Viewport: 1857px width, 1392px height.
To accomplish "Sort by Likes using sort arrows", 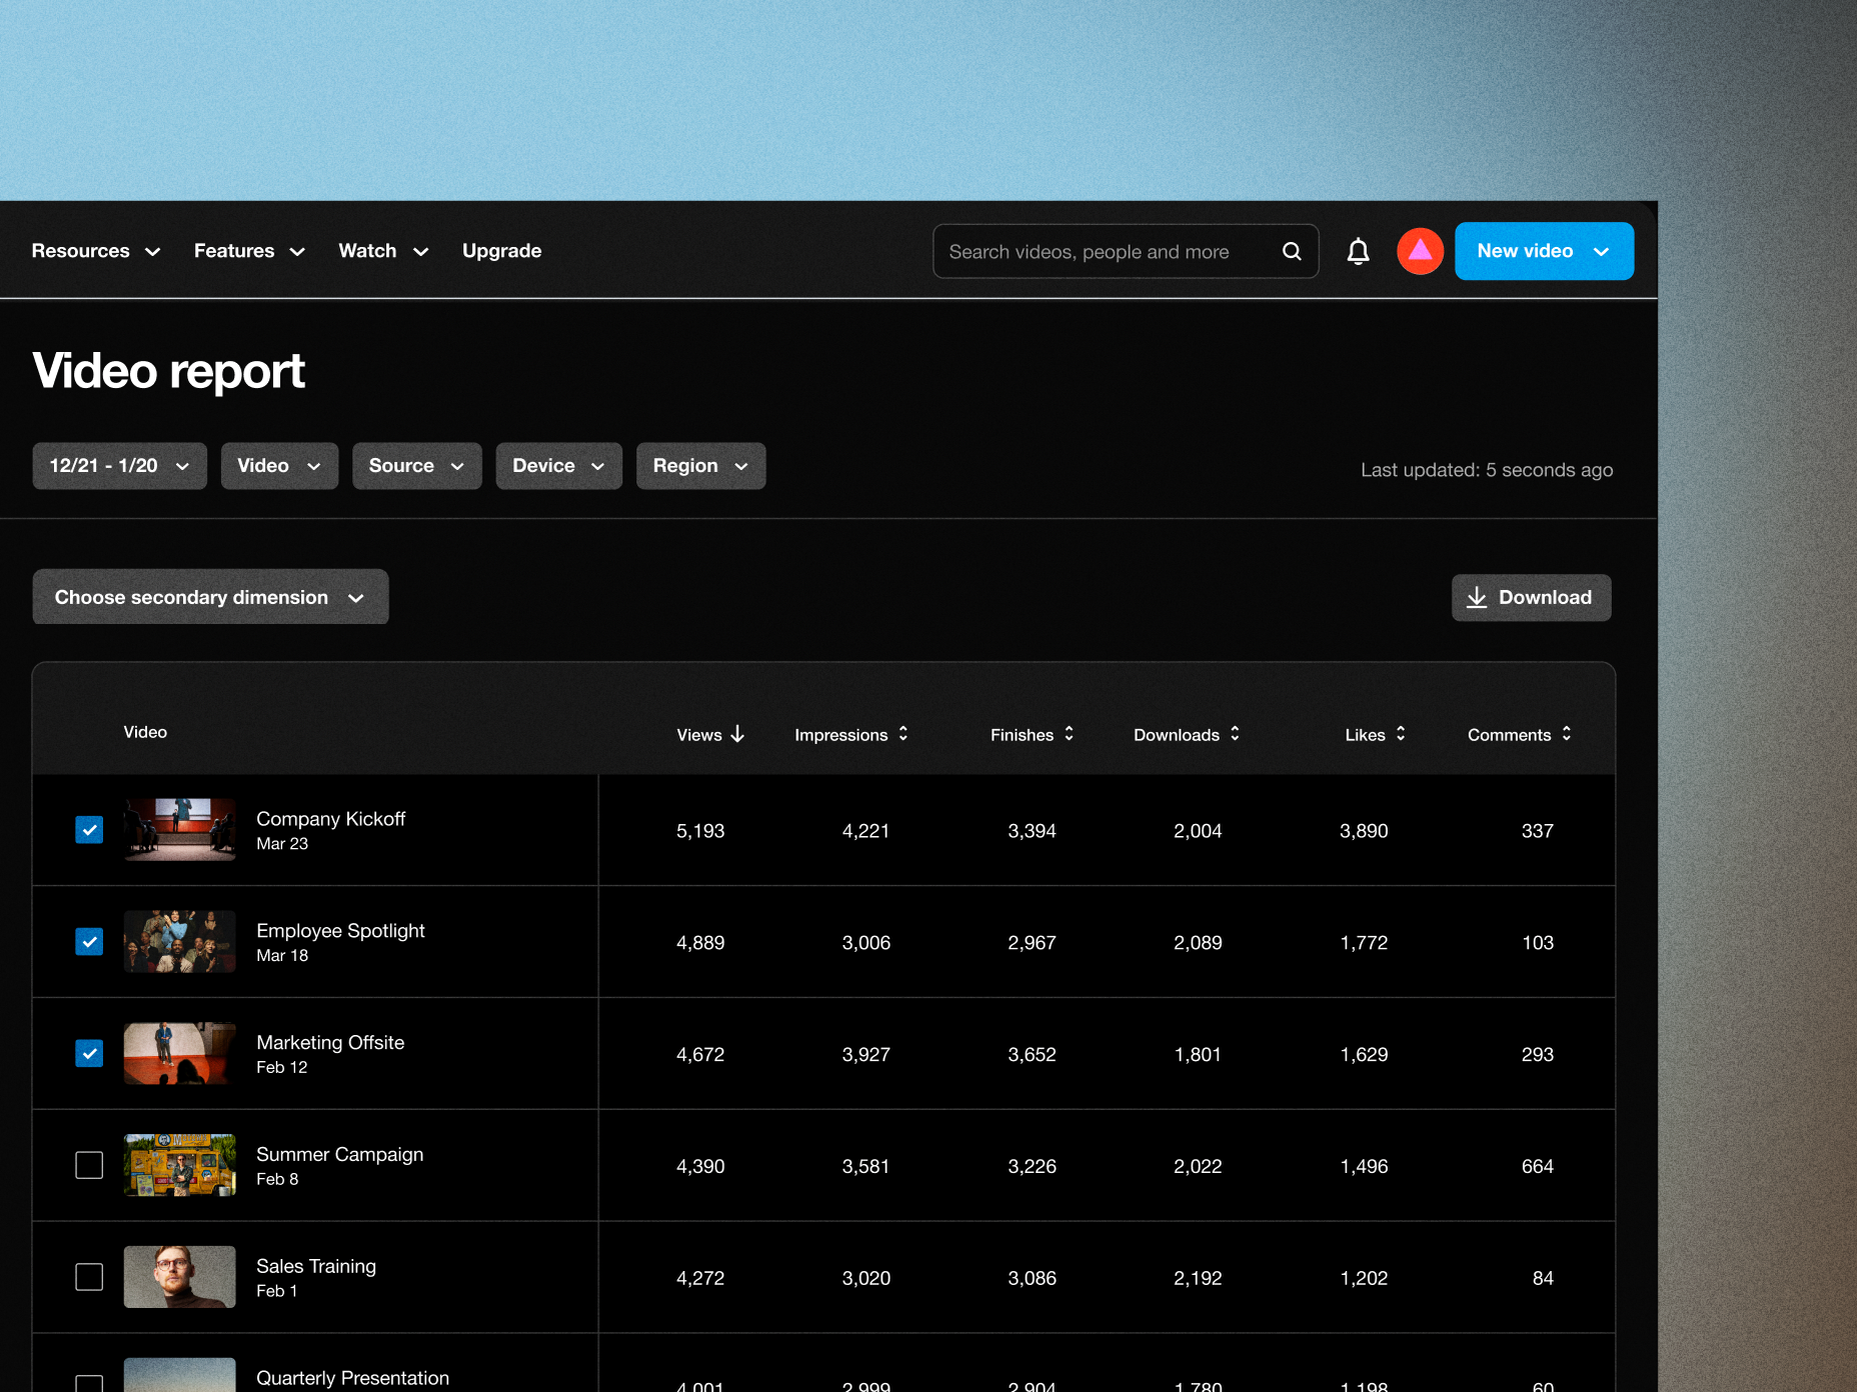I will (1401, 734).
